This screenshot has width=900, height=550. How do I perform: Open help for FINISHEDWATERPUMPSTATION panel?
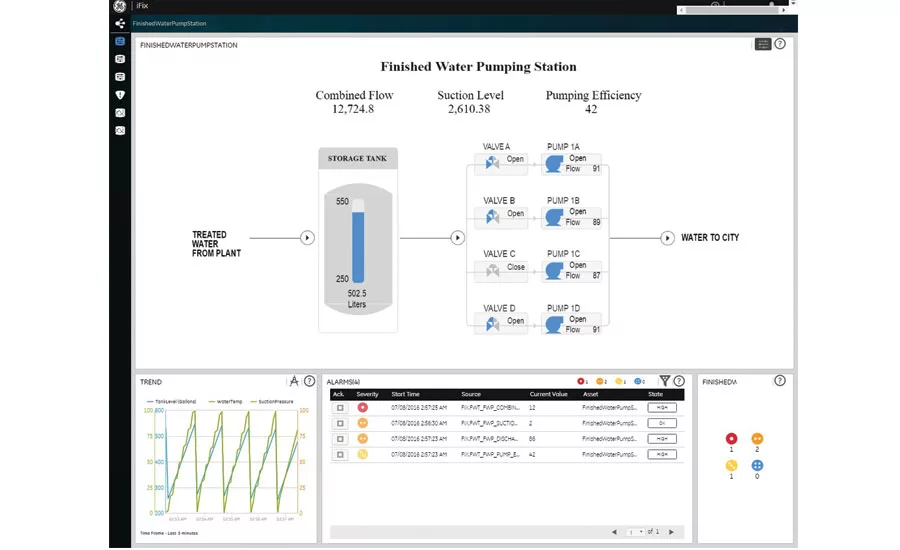coord(780,44)
